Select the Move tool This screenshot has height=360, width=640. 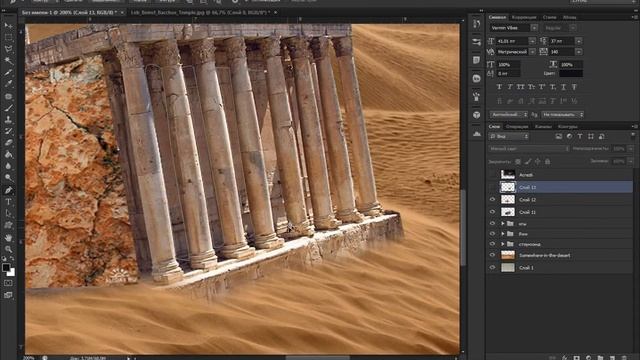[8, 26]
